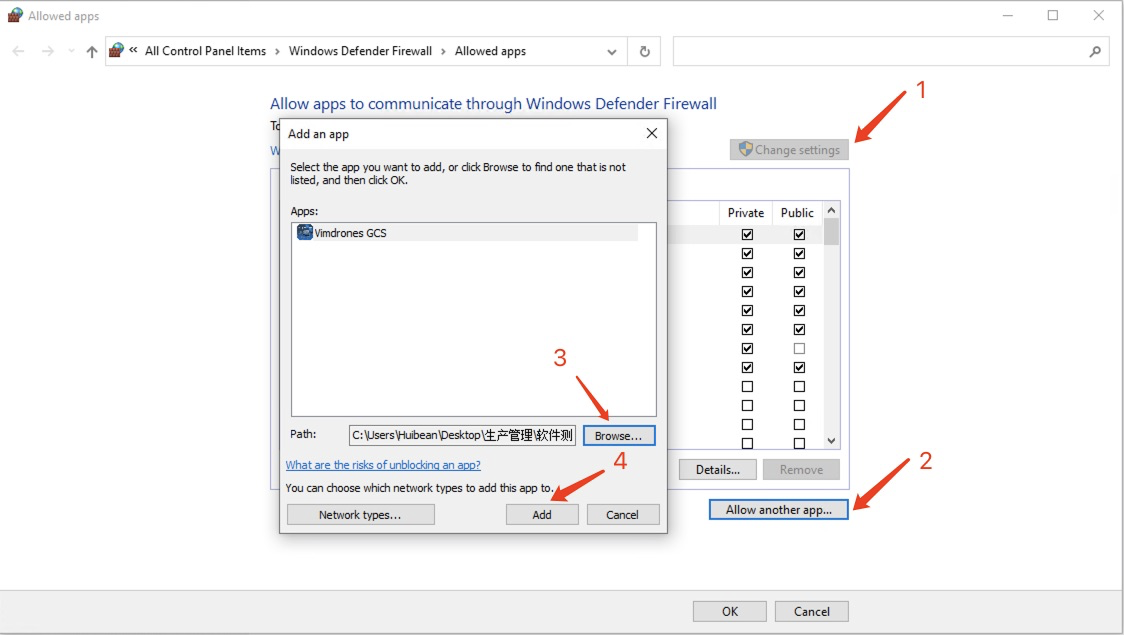Click the Remove button
1124x635 pixels.
point(801,469)
